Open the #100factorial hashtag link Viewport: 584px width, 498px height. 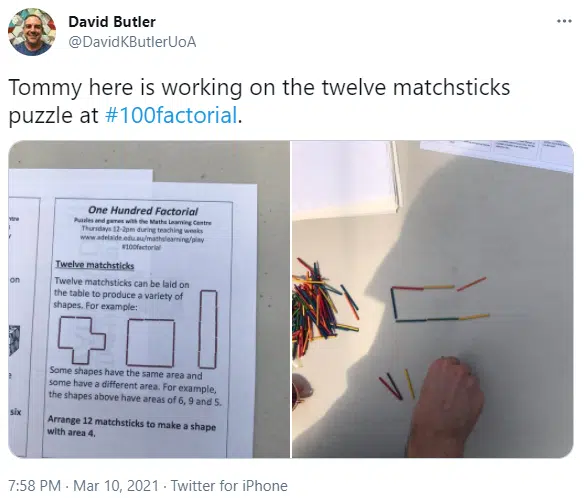[x=171, y=115]
